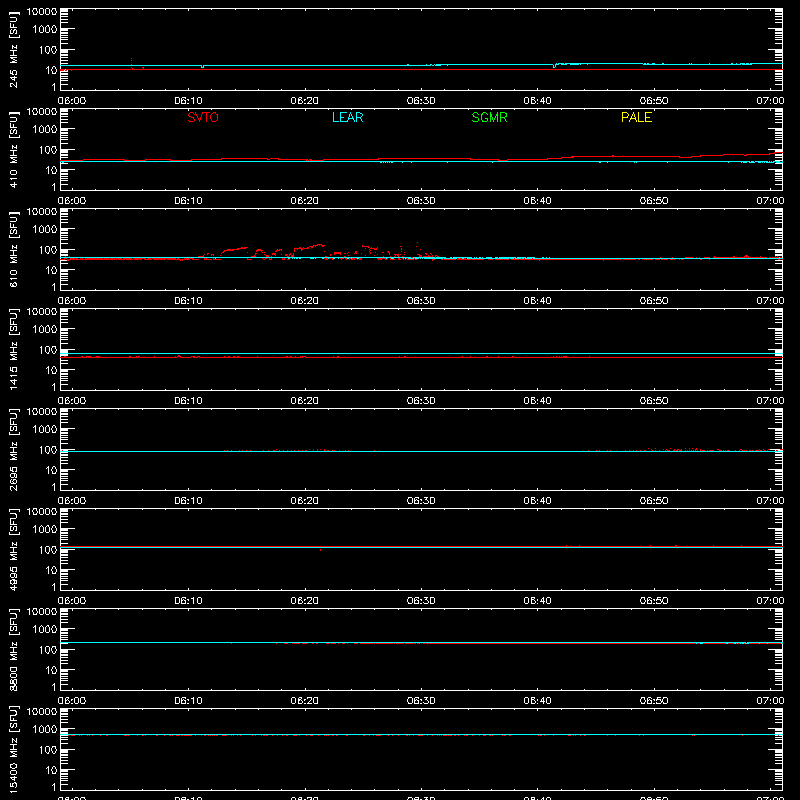Click 06:40 time label below 2695 MHz plot
Screen dimensions: 800x800
[537, 501]
